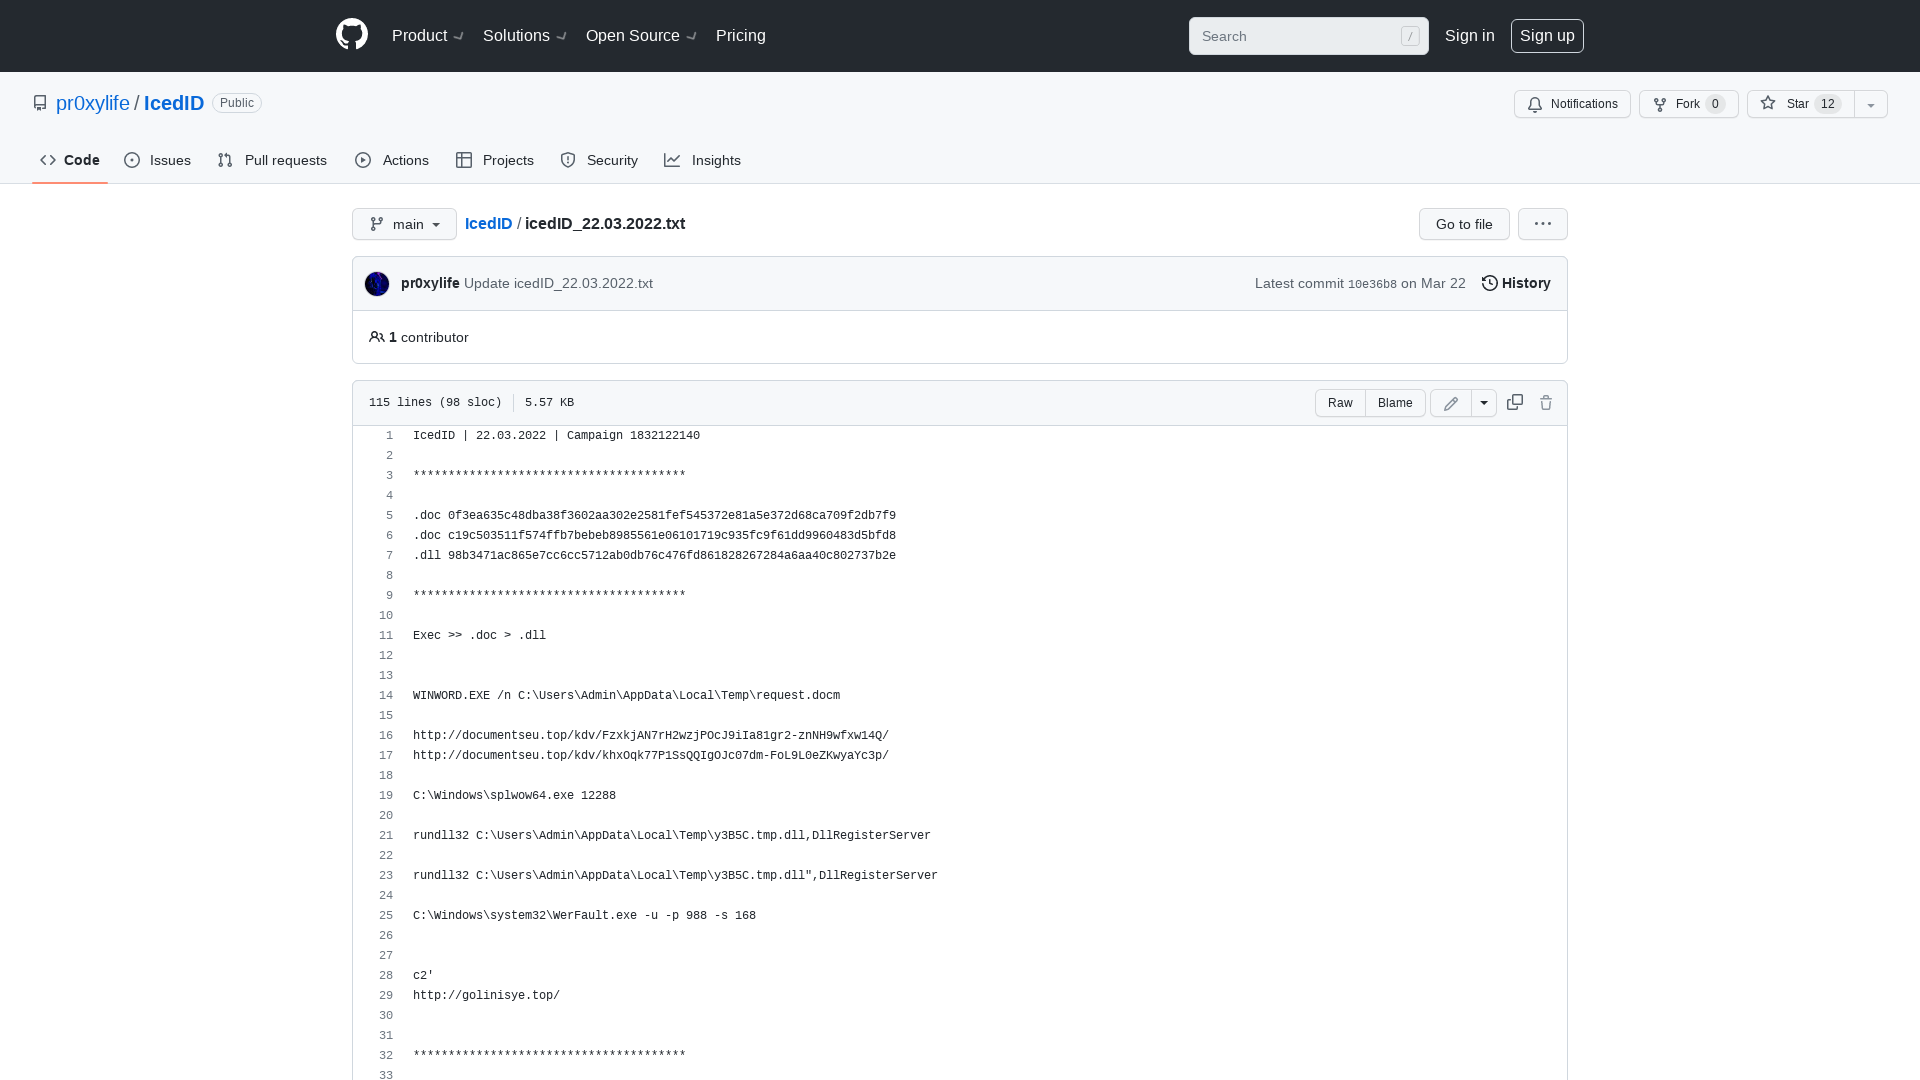
Task: Open pr0xylife commit author link
Action: pos(430,283)
